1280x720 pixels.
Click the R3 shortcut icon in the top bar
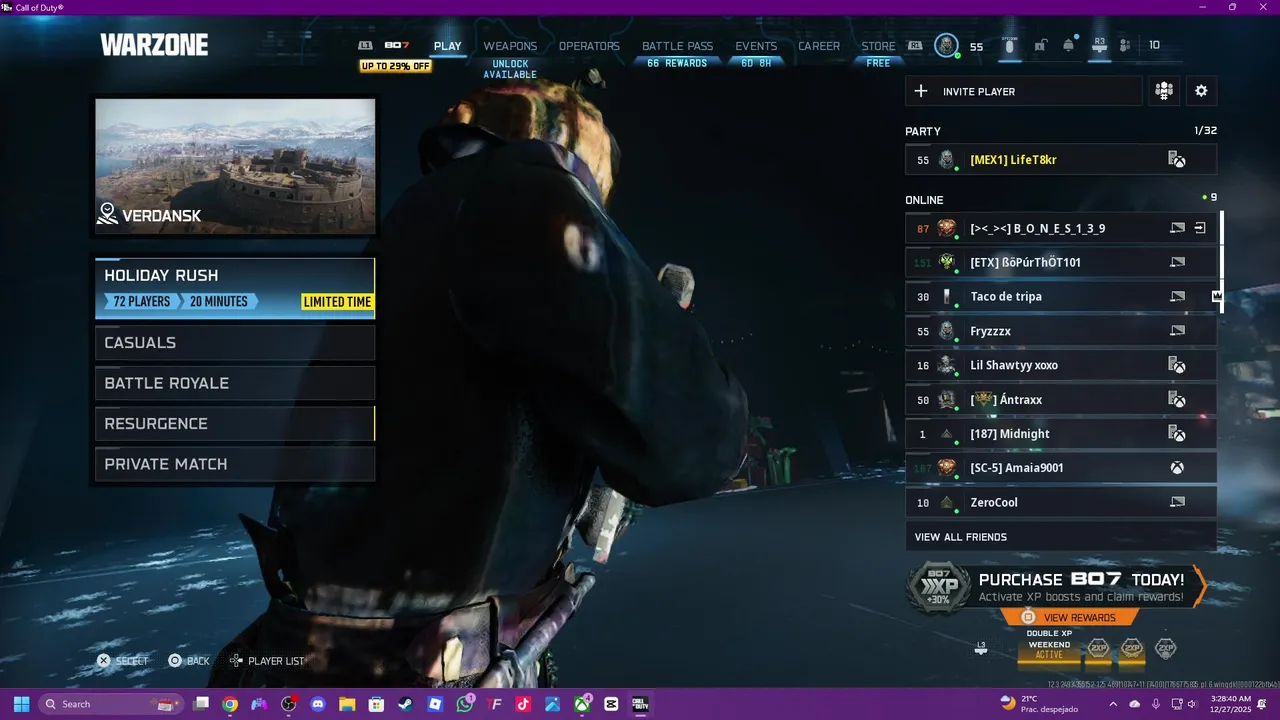tap(1099, 46)
